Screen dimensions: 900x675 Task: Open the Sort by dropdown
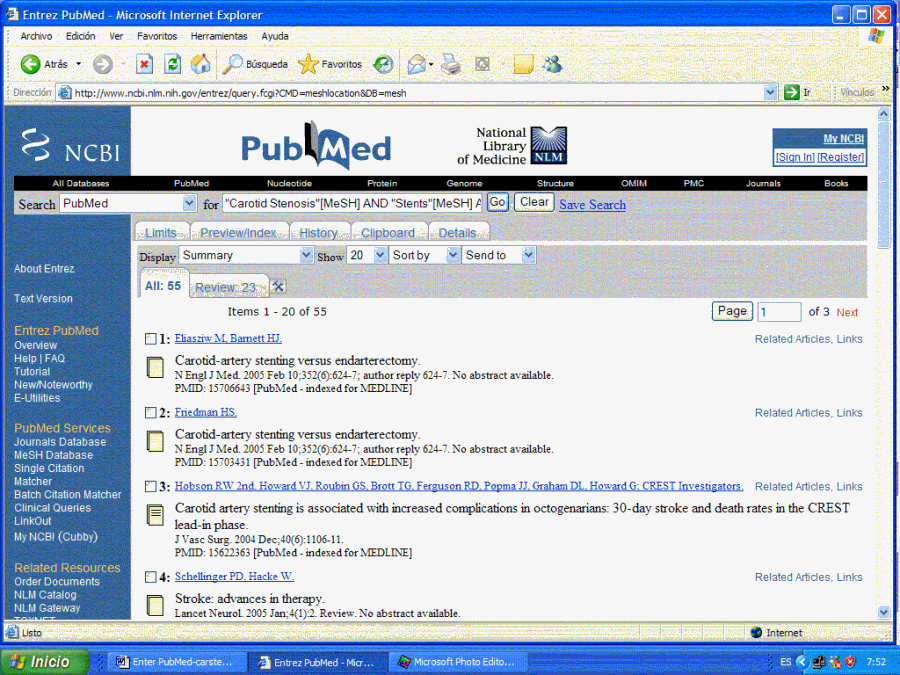coord(425,256)
